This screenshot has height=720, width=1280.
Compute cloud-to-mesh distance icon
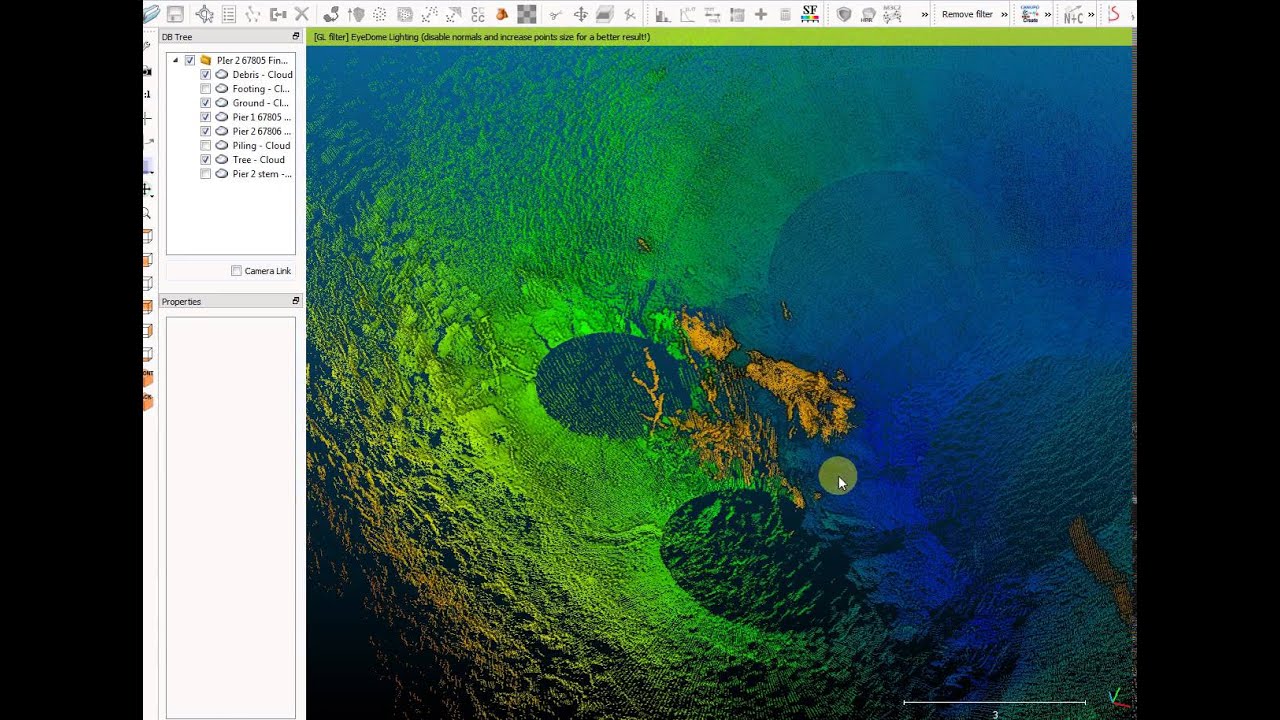[453, 14]
